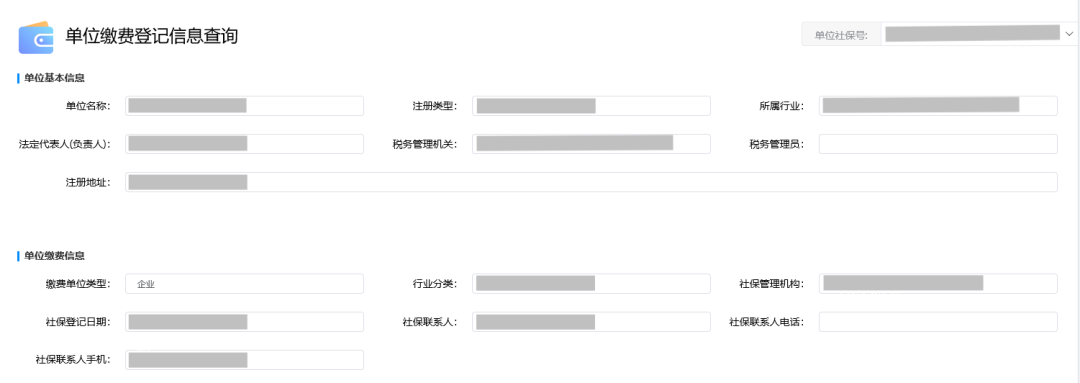The image size is (1080, 383).
Task: Focus the 注册地址 wide field
Action: click(x=591, y=182)
